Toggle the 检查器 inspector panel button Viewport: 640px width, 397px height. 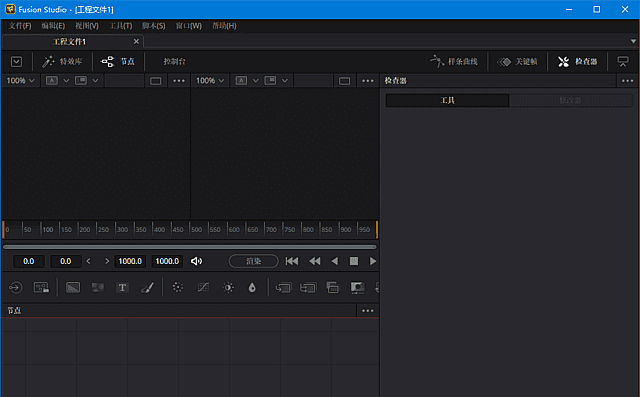[578, 62]
